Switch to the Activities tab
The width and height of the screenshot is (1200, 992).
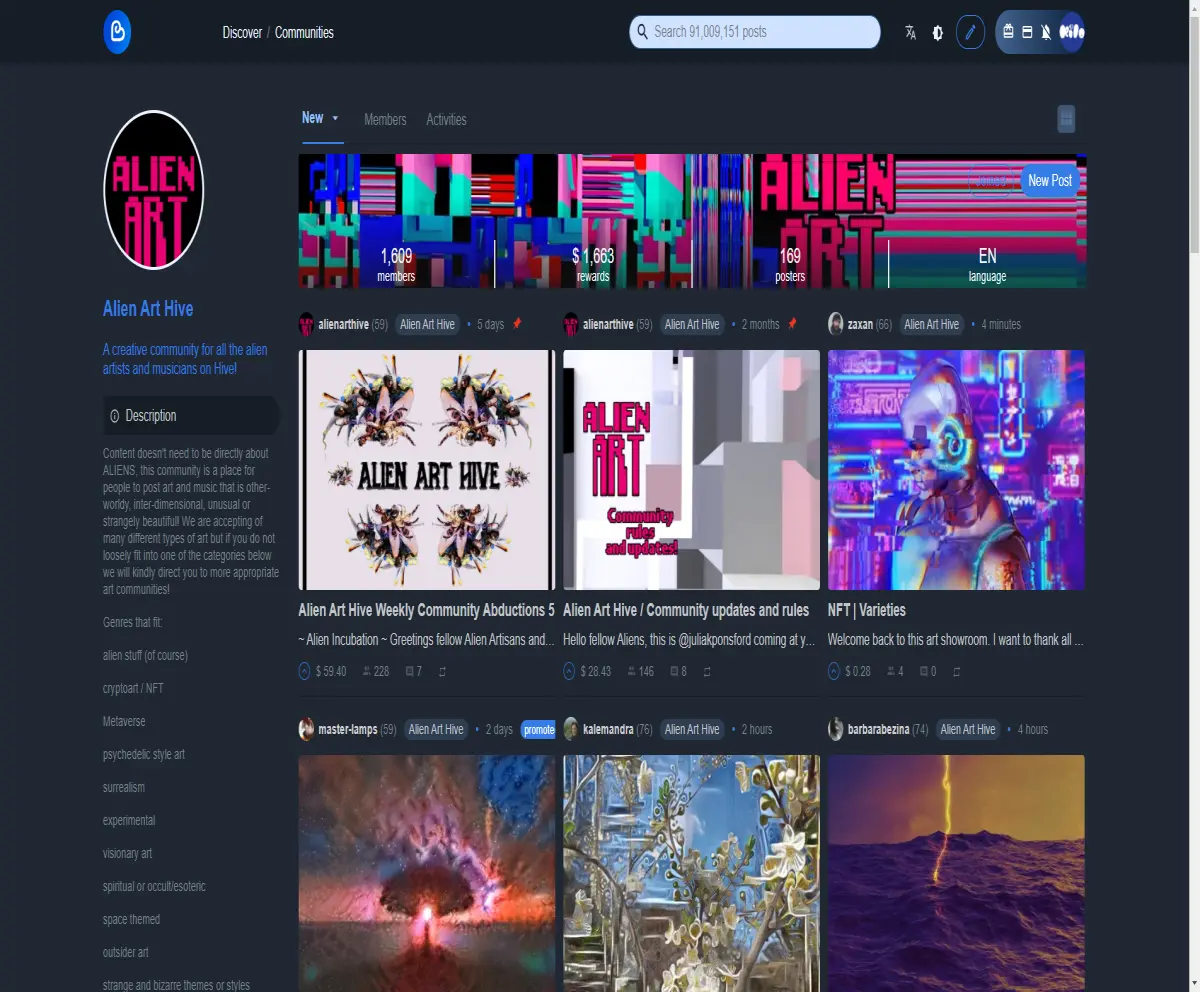pos(446,119)
